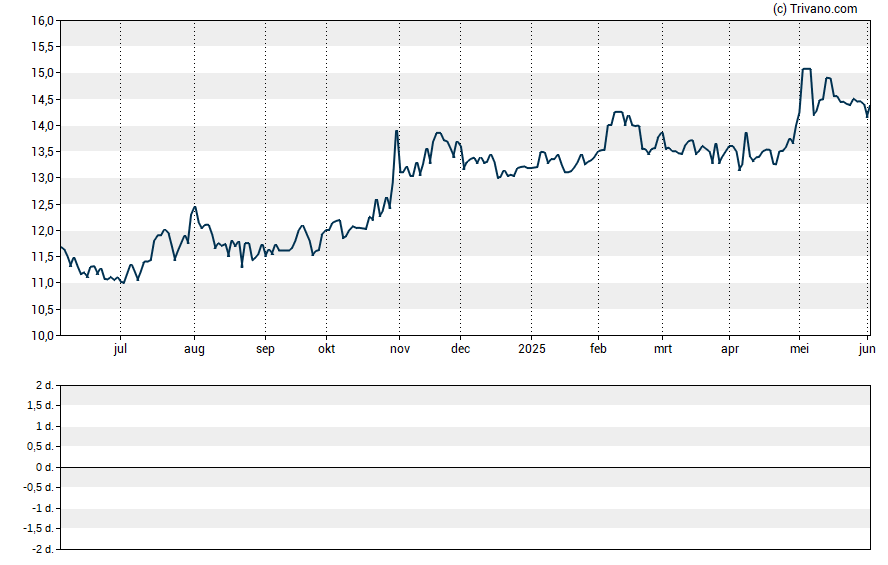
Task: Select the 'sep' axis label
Action: pos(265,349)
